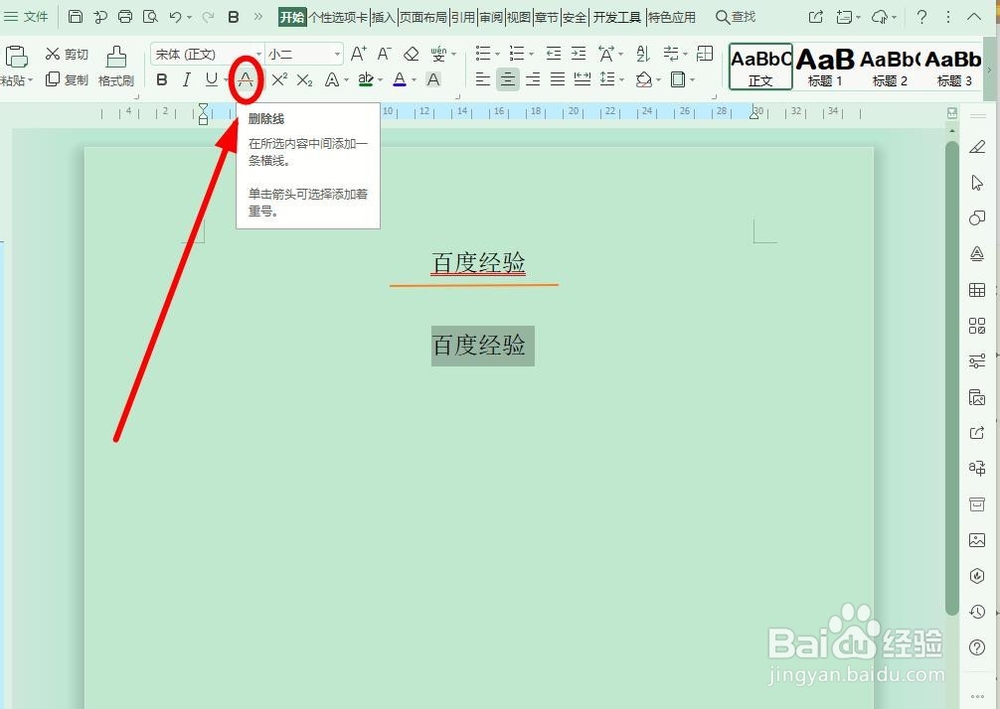
Task: Click the picture icon in right sidebar
Action: (x=976, y=541)
